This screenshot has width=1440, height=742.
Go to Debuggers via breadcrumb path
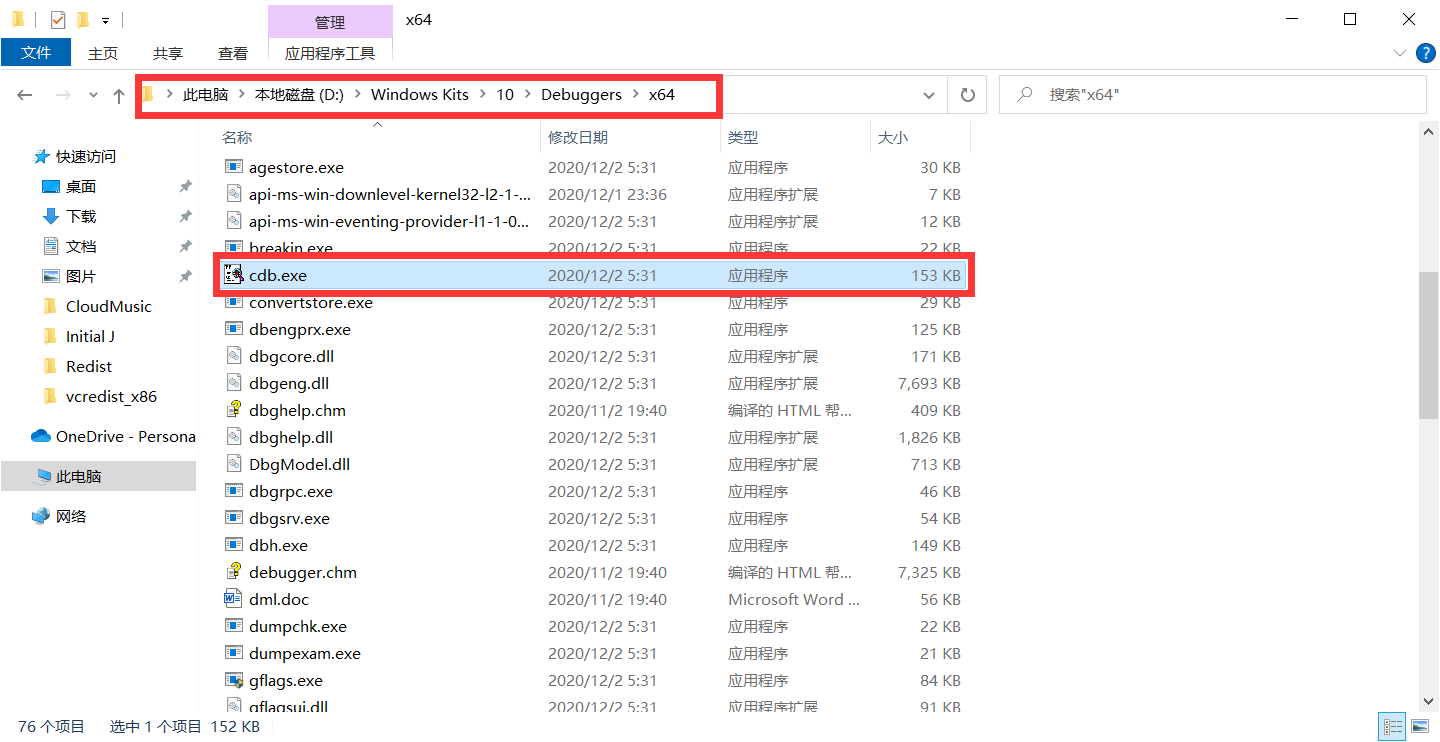tap(581, 94)
